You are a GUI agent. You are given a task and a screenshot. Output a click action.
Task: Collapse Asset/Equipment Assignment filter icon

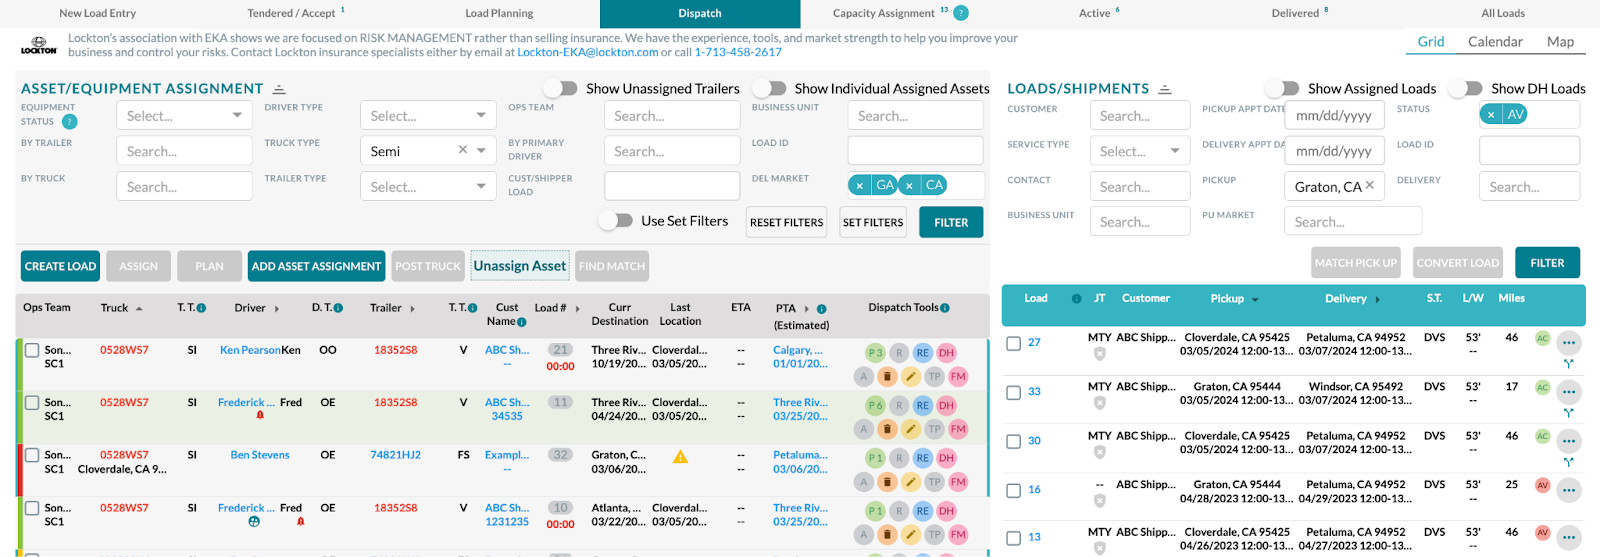pos(279,89)
